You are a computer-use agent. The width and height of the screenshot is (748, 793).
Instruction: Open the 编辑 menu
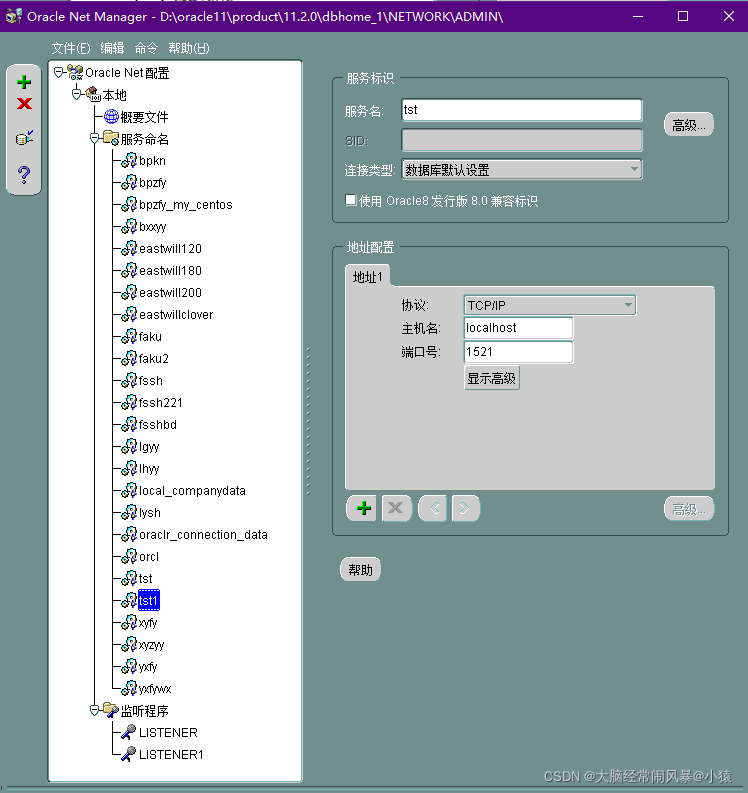[112, 48]
